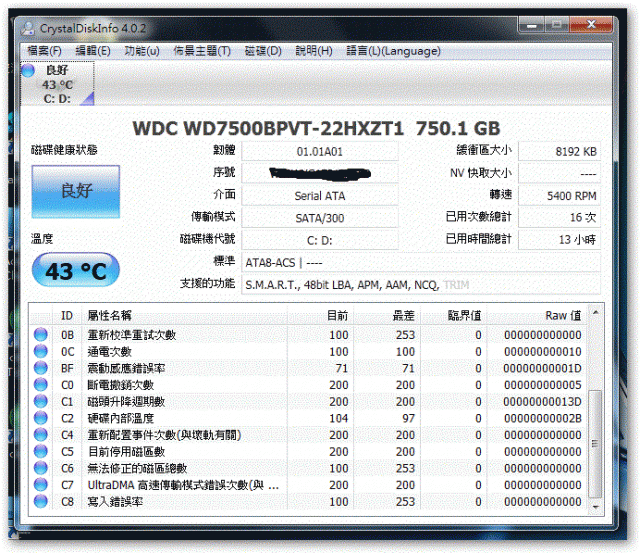This screenshot has width=640, height=553.
Task: Click raw value 00000000001D
Action: [x=542, y=369]
